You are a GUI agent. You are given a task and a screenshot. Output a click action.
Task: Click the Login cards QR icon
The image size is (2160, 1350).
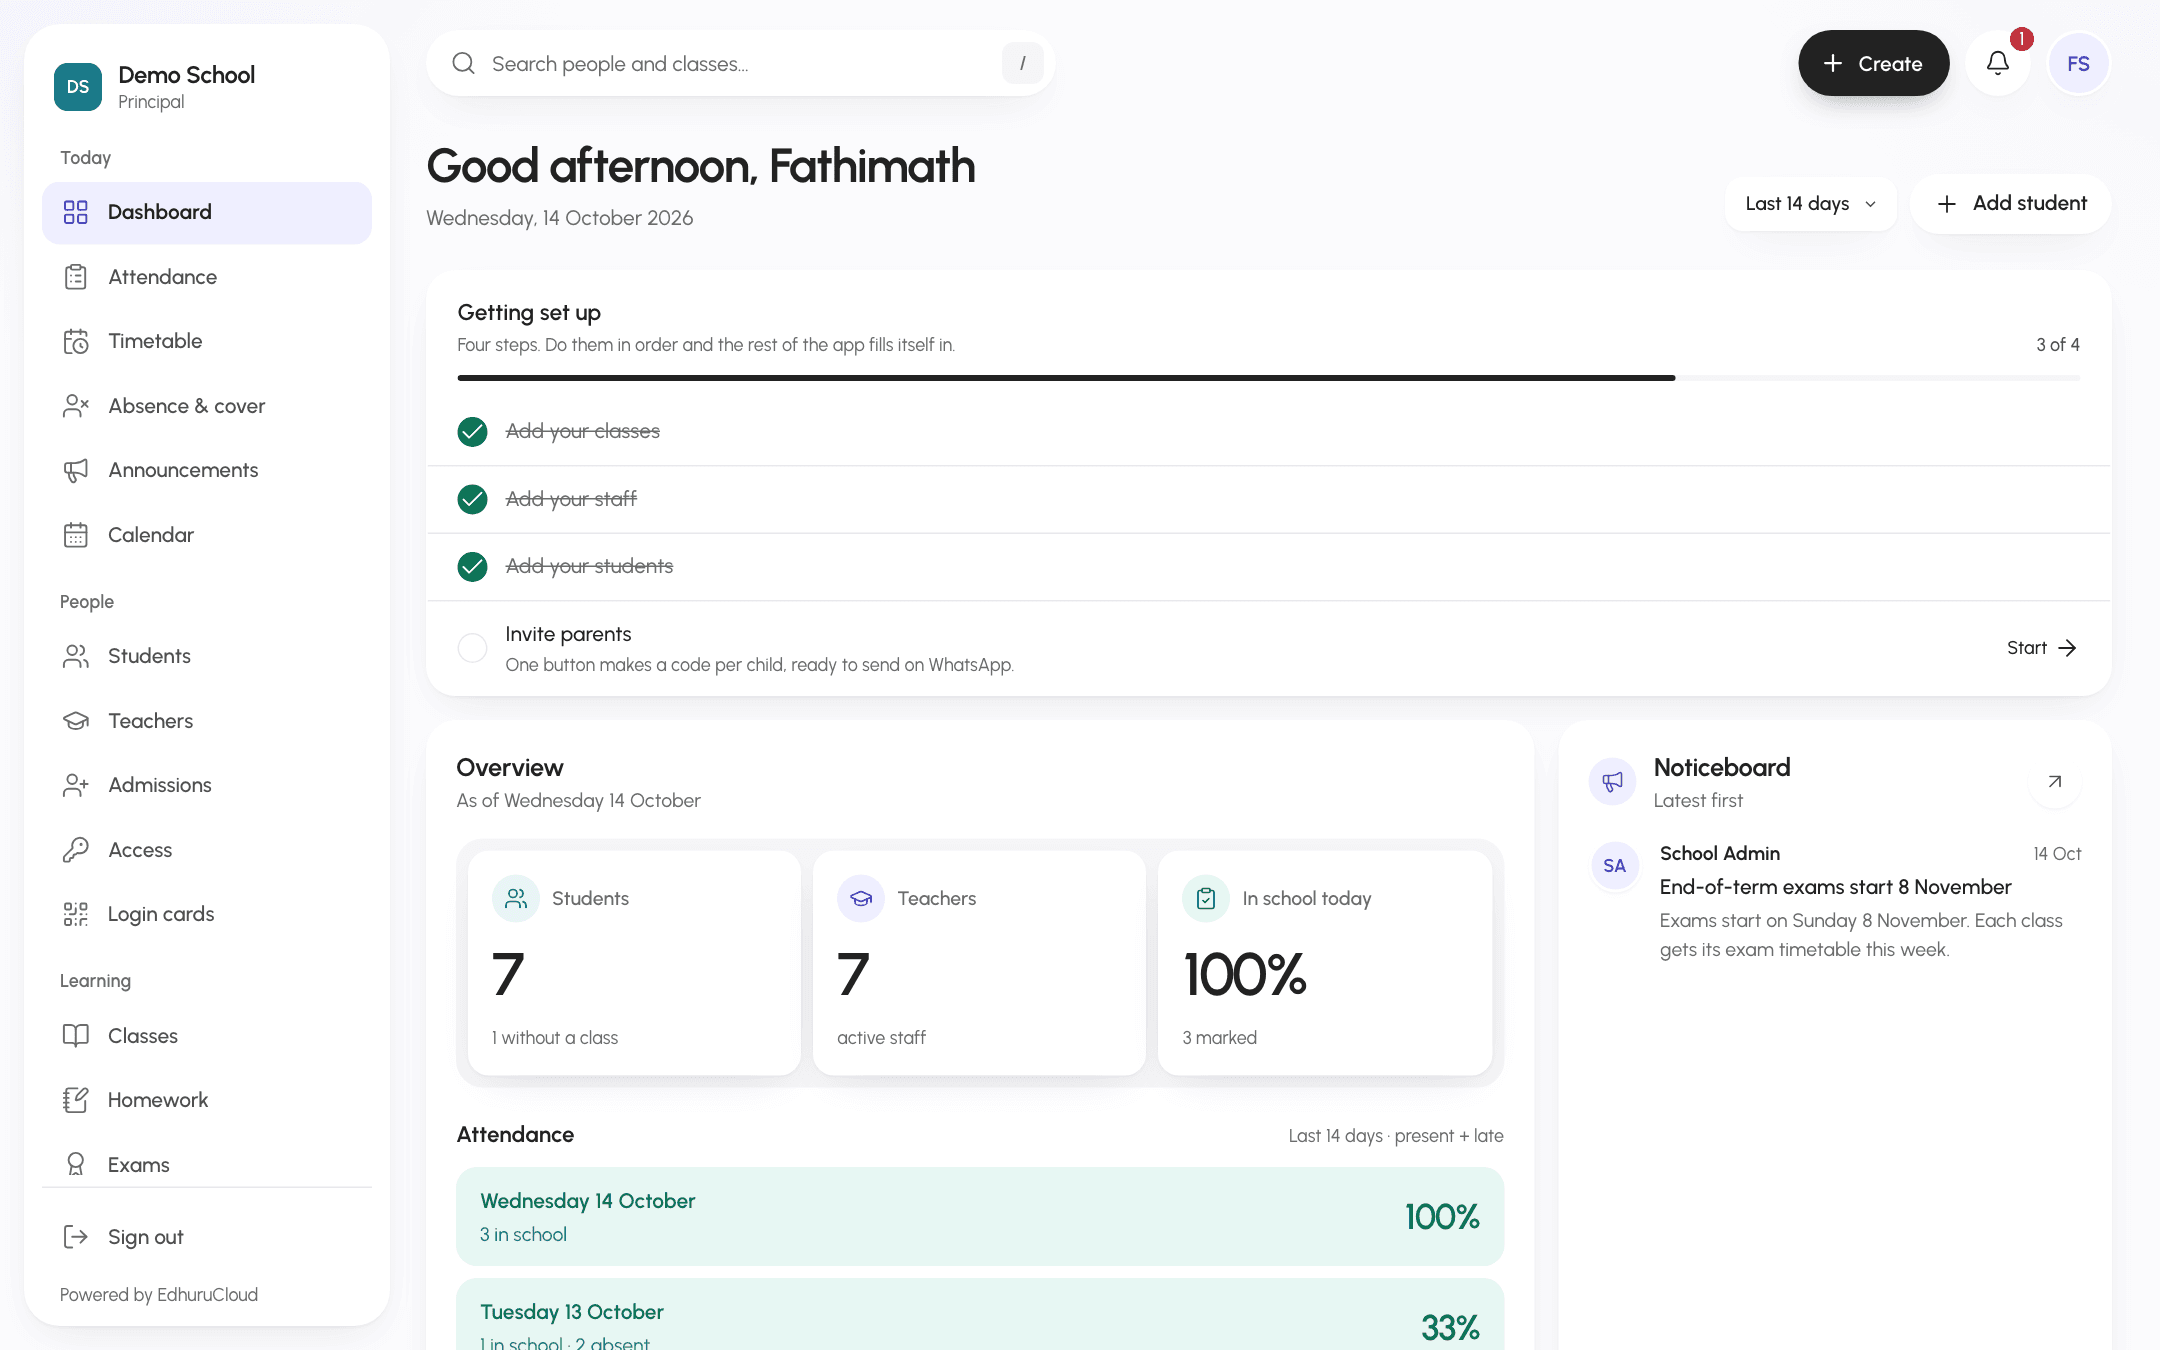76,914
